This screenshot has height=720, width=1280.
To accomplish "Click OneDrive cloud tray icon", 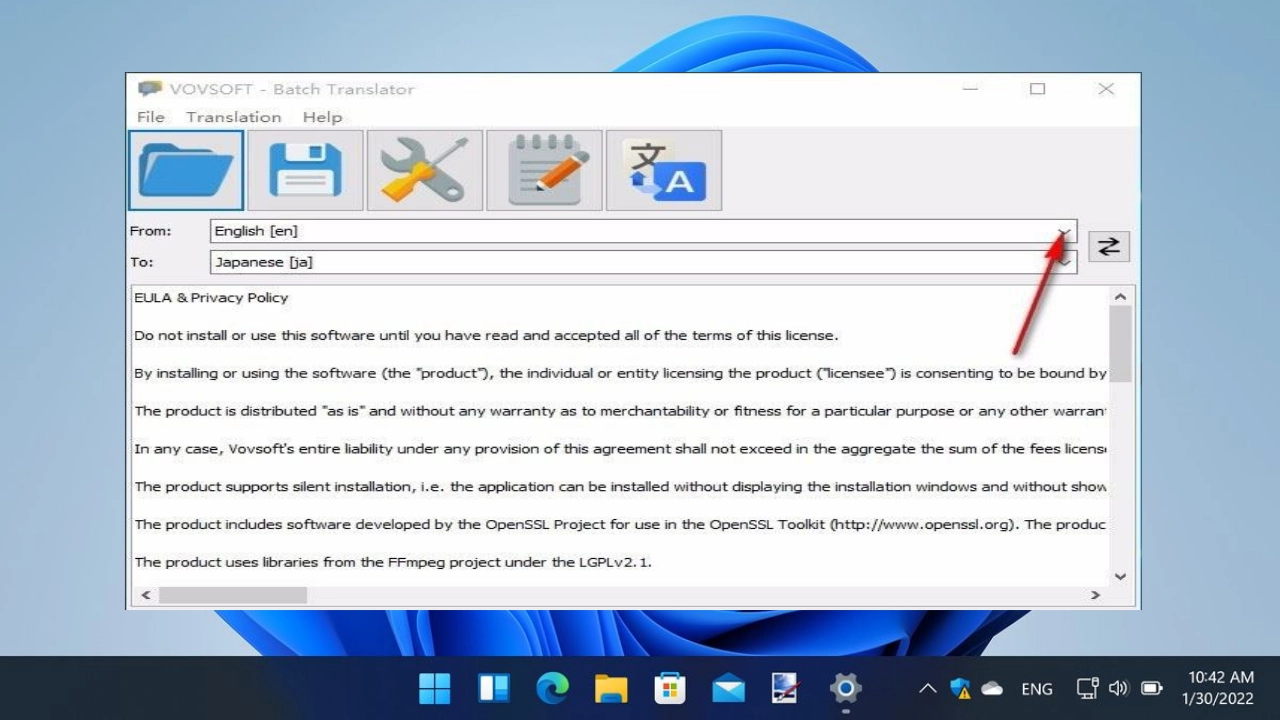I will click(x=992, y=688).
